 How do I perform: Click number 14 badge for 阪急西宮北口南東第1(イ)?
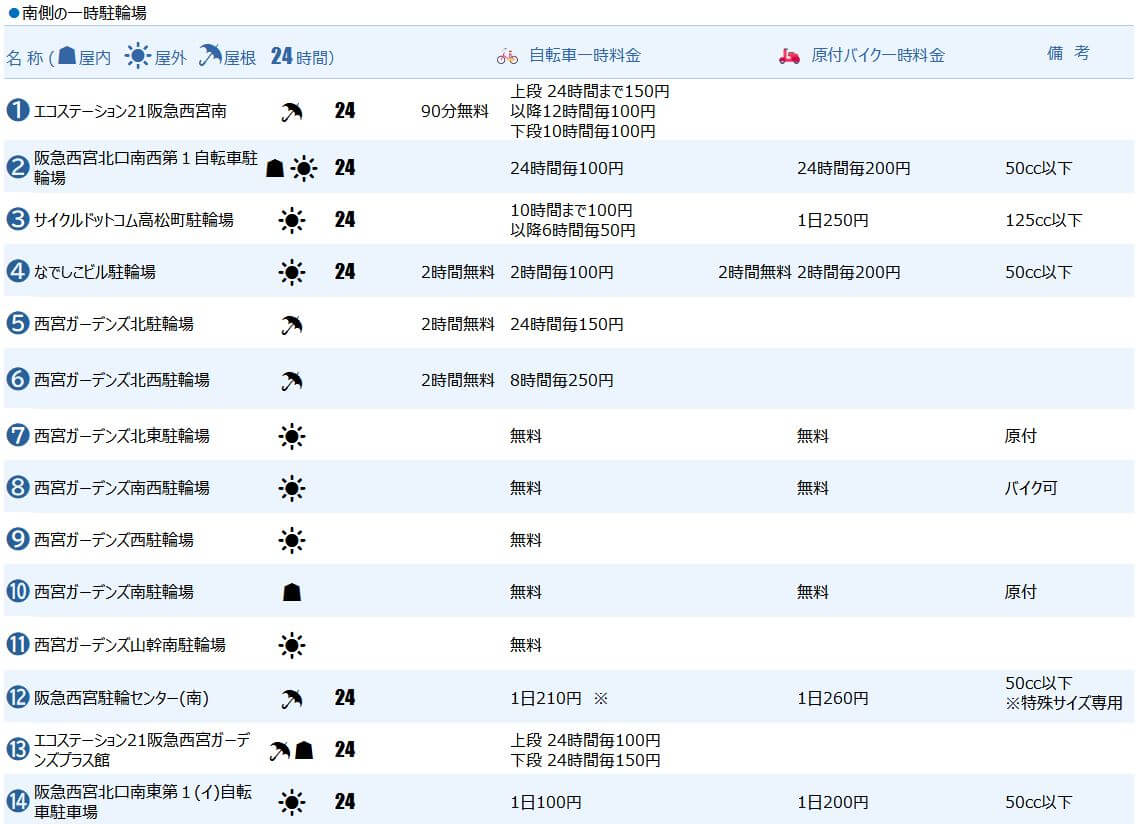point(17,801)
